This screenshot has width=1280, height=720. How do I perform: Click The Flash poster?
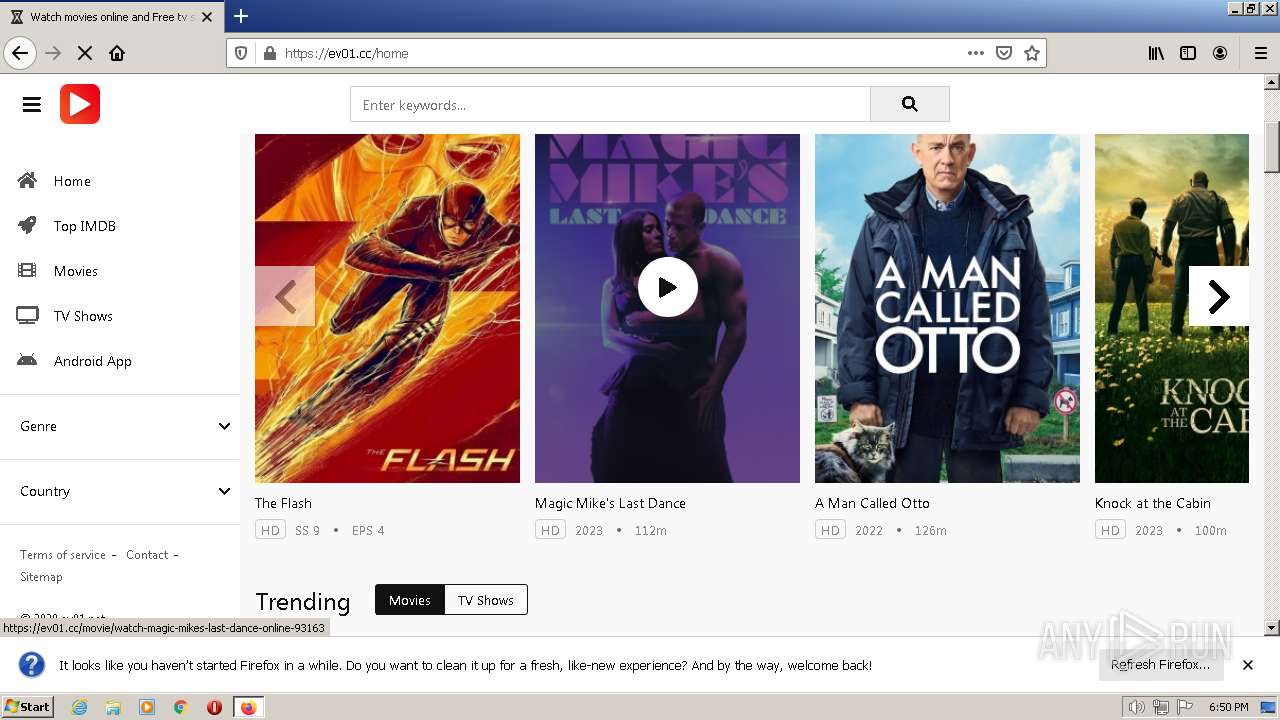pos(387,308)
